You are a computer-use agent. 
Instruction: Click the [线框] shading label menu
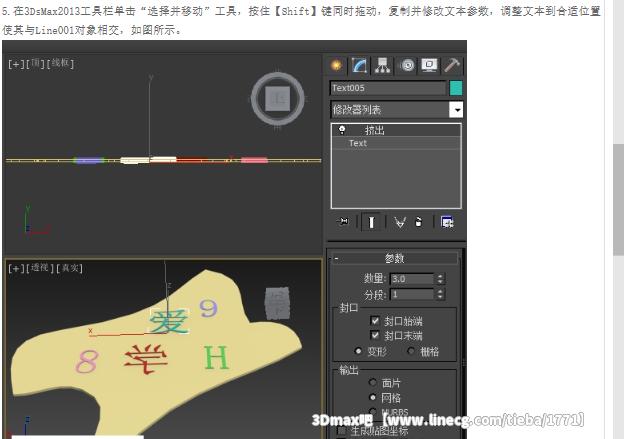tap(60, 63)
